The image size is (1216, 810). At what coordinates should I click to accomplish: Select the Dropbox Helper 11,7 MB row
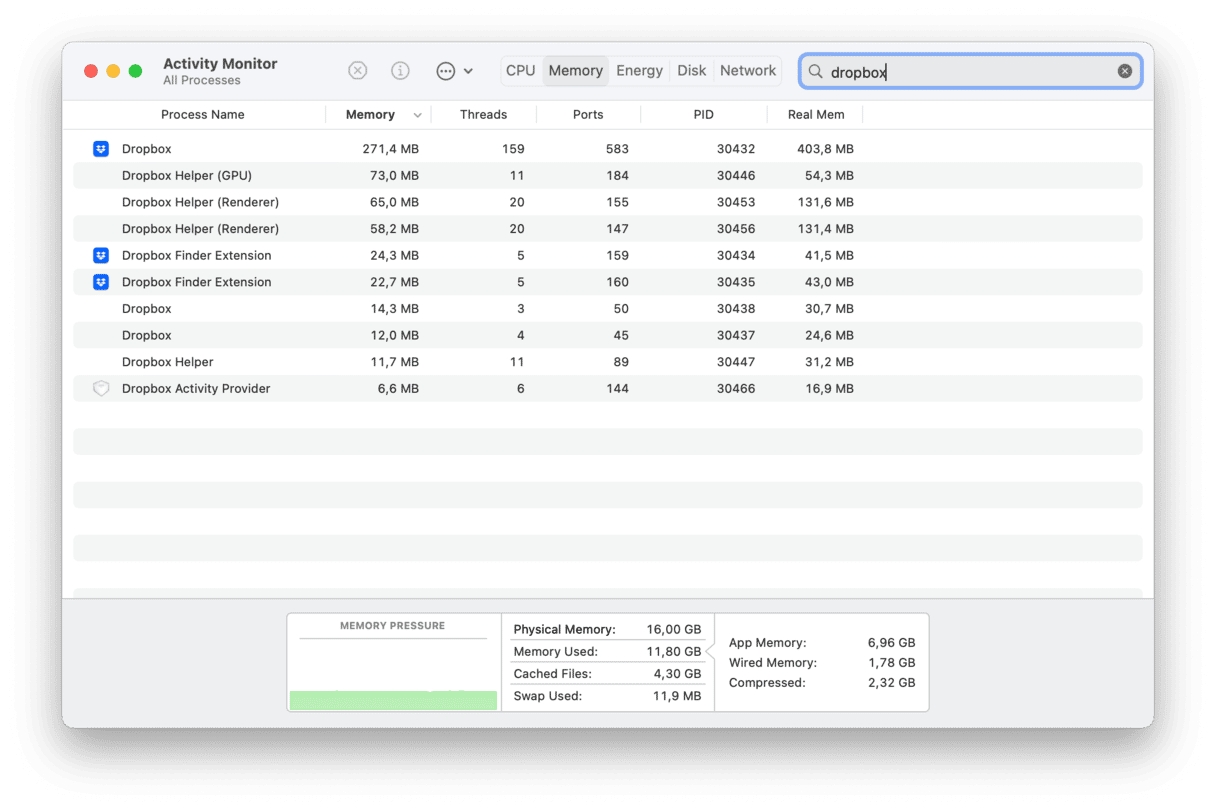pyautogui.click(x=608, y=362)
